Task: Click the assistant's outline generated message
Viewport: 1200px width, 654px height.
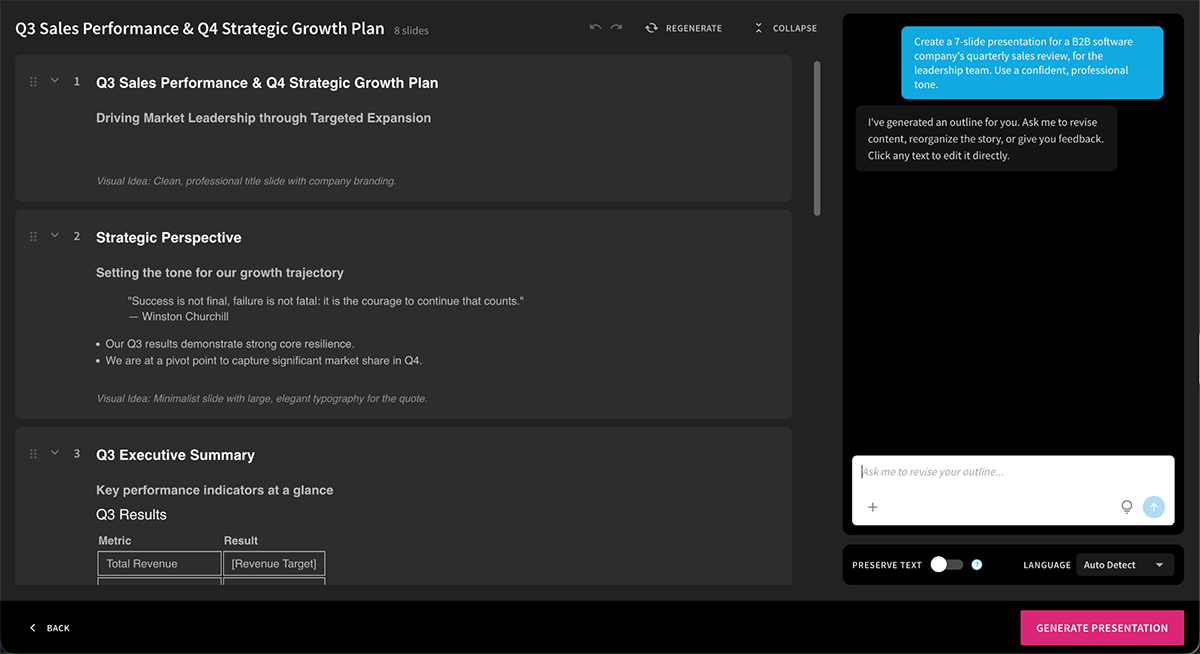Action: [986, 139]
